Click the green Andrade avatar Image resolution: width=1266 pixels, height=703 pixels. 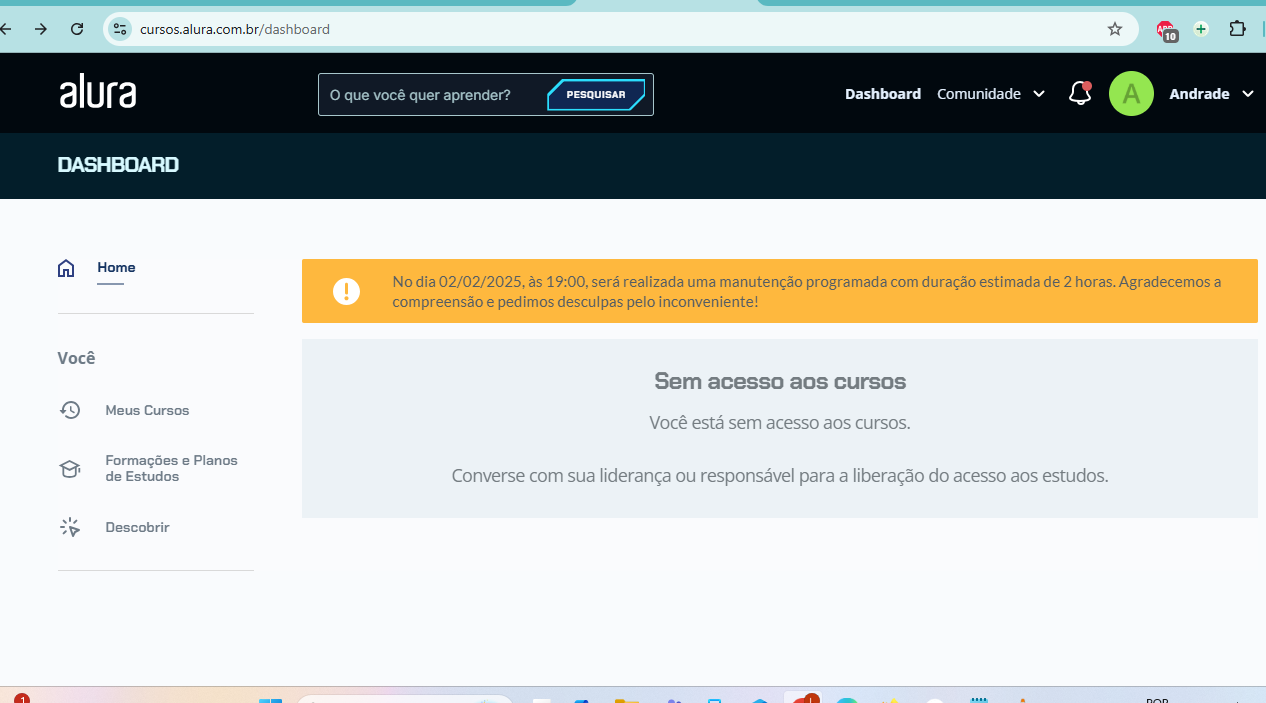(1131, 94)
